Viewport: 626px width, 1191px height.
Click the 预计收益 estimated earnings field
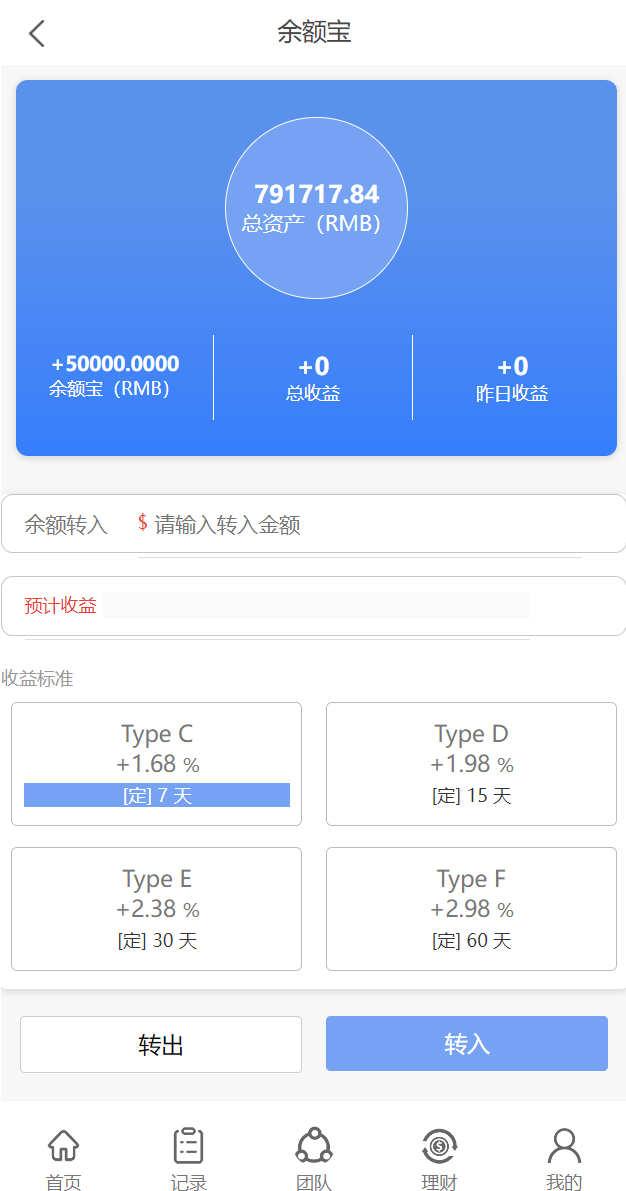[315, 606]
